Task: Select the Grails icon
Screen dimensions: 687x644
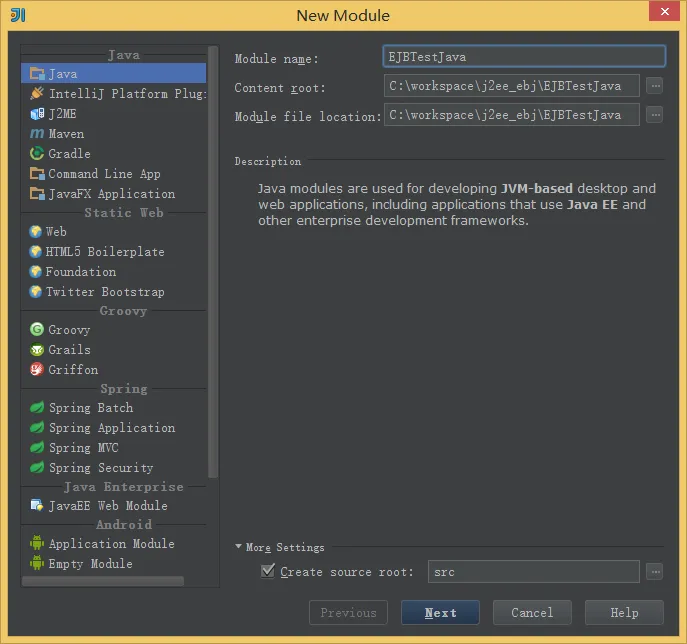Action: pyautogui.click(x=37, y=349)
